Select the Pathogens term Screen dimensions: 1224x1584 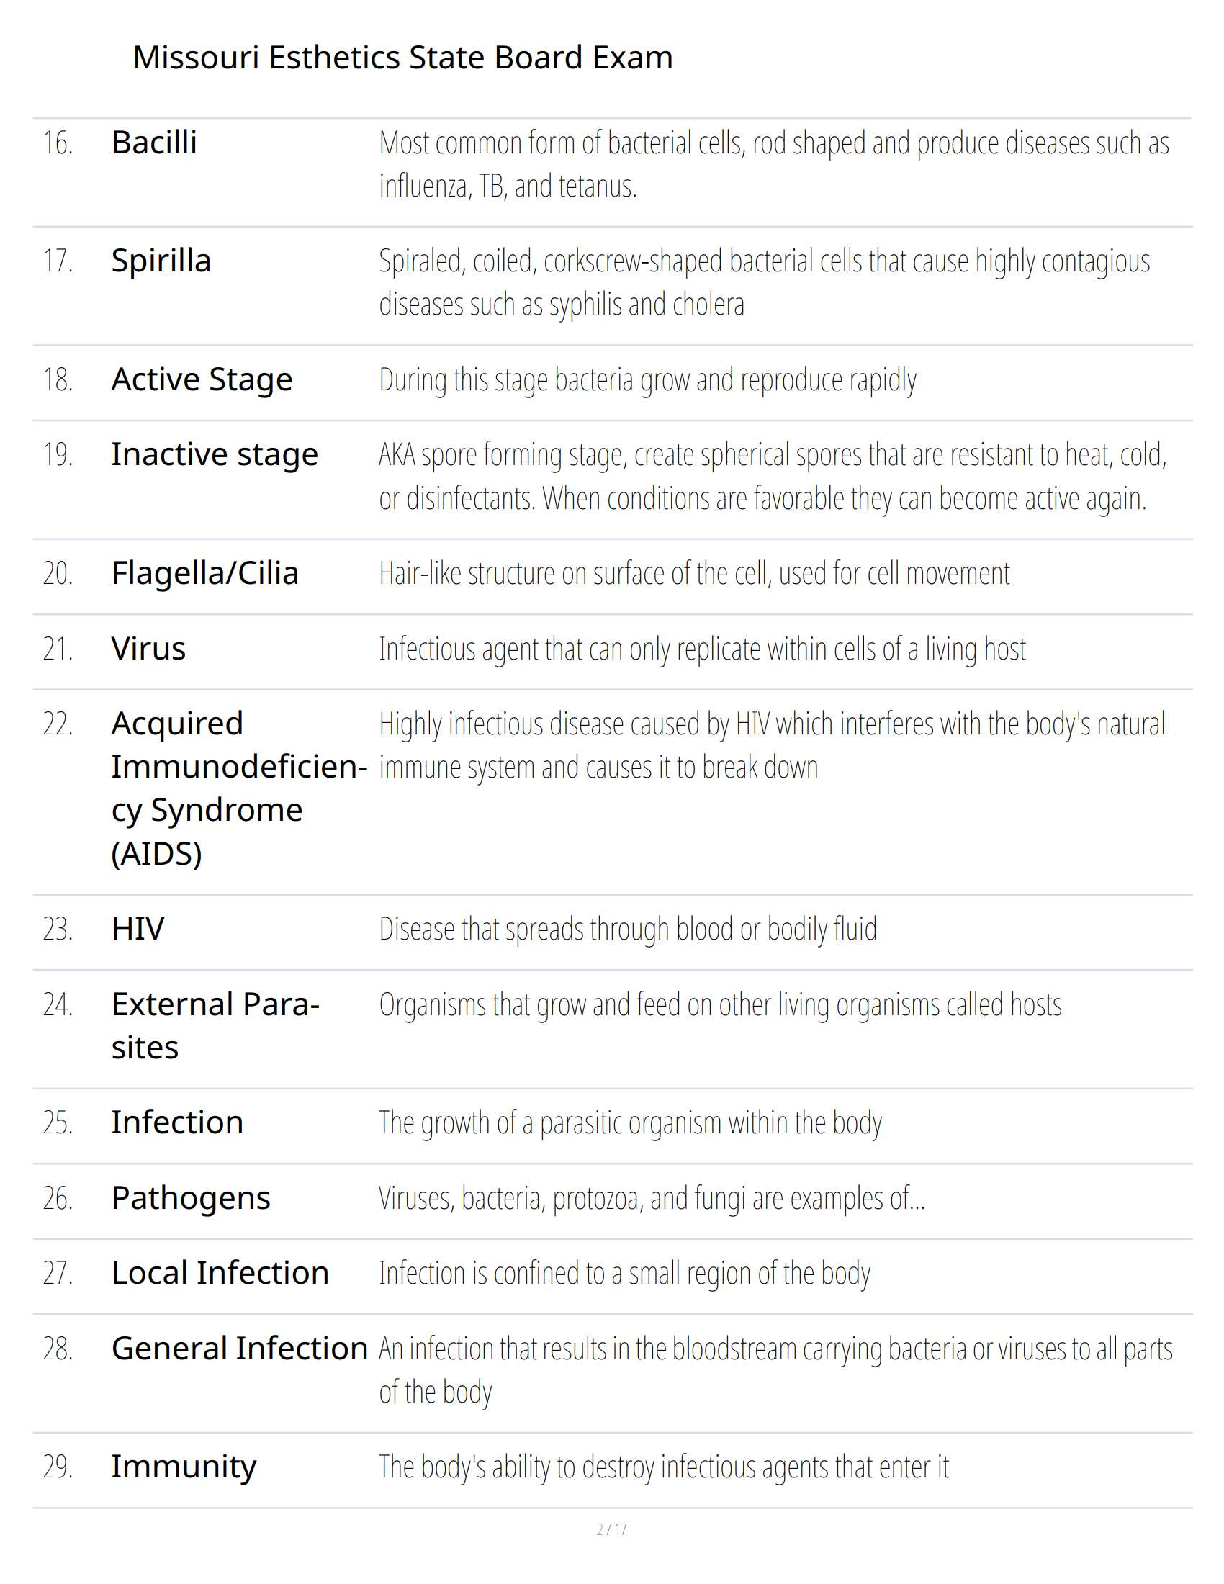tap(190, 1198)
